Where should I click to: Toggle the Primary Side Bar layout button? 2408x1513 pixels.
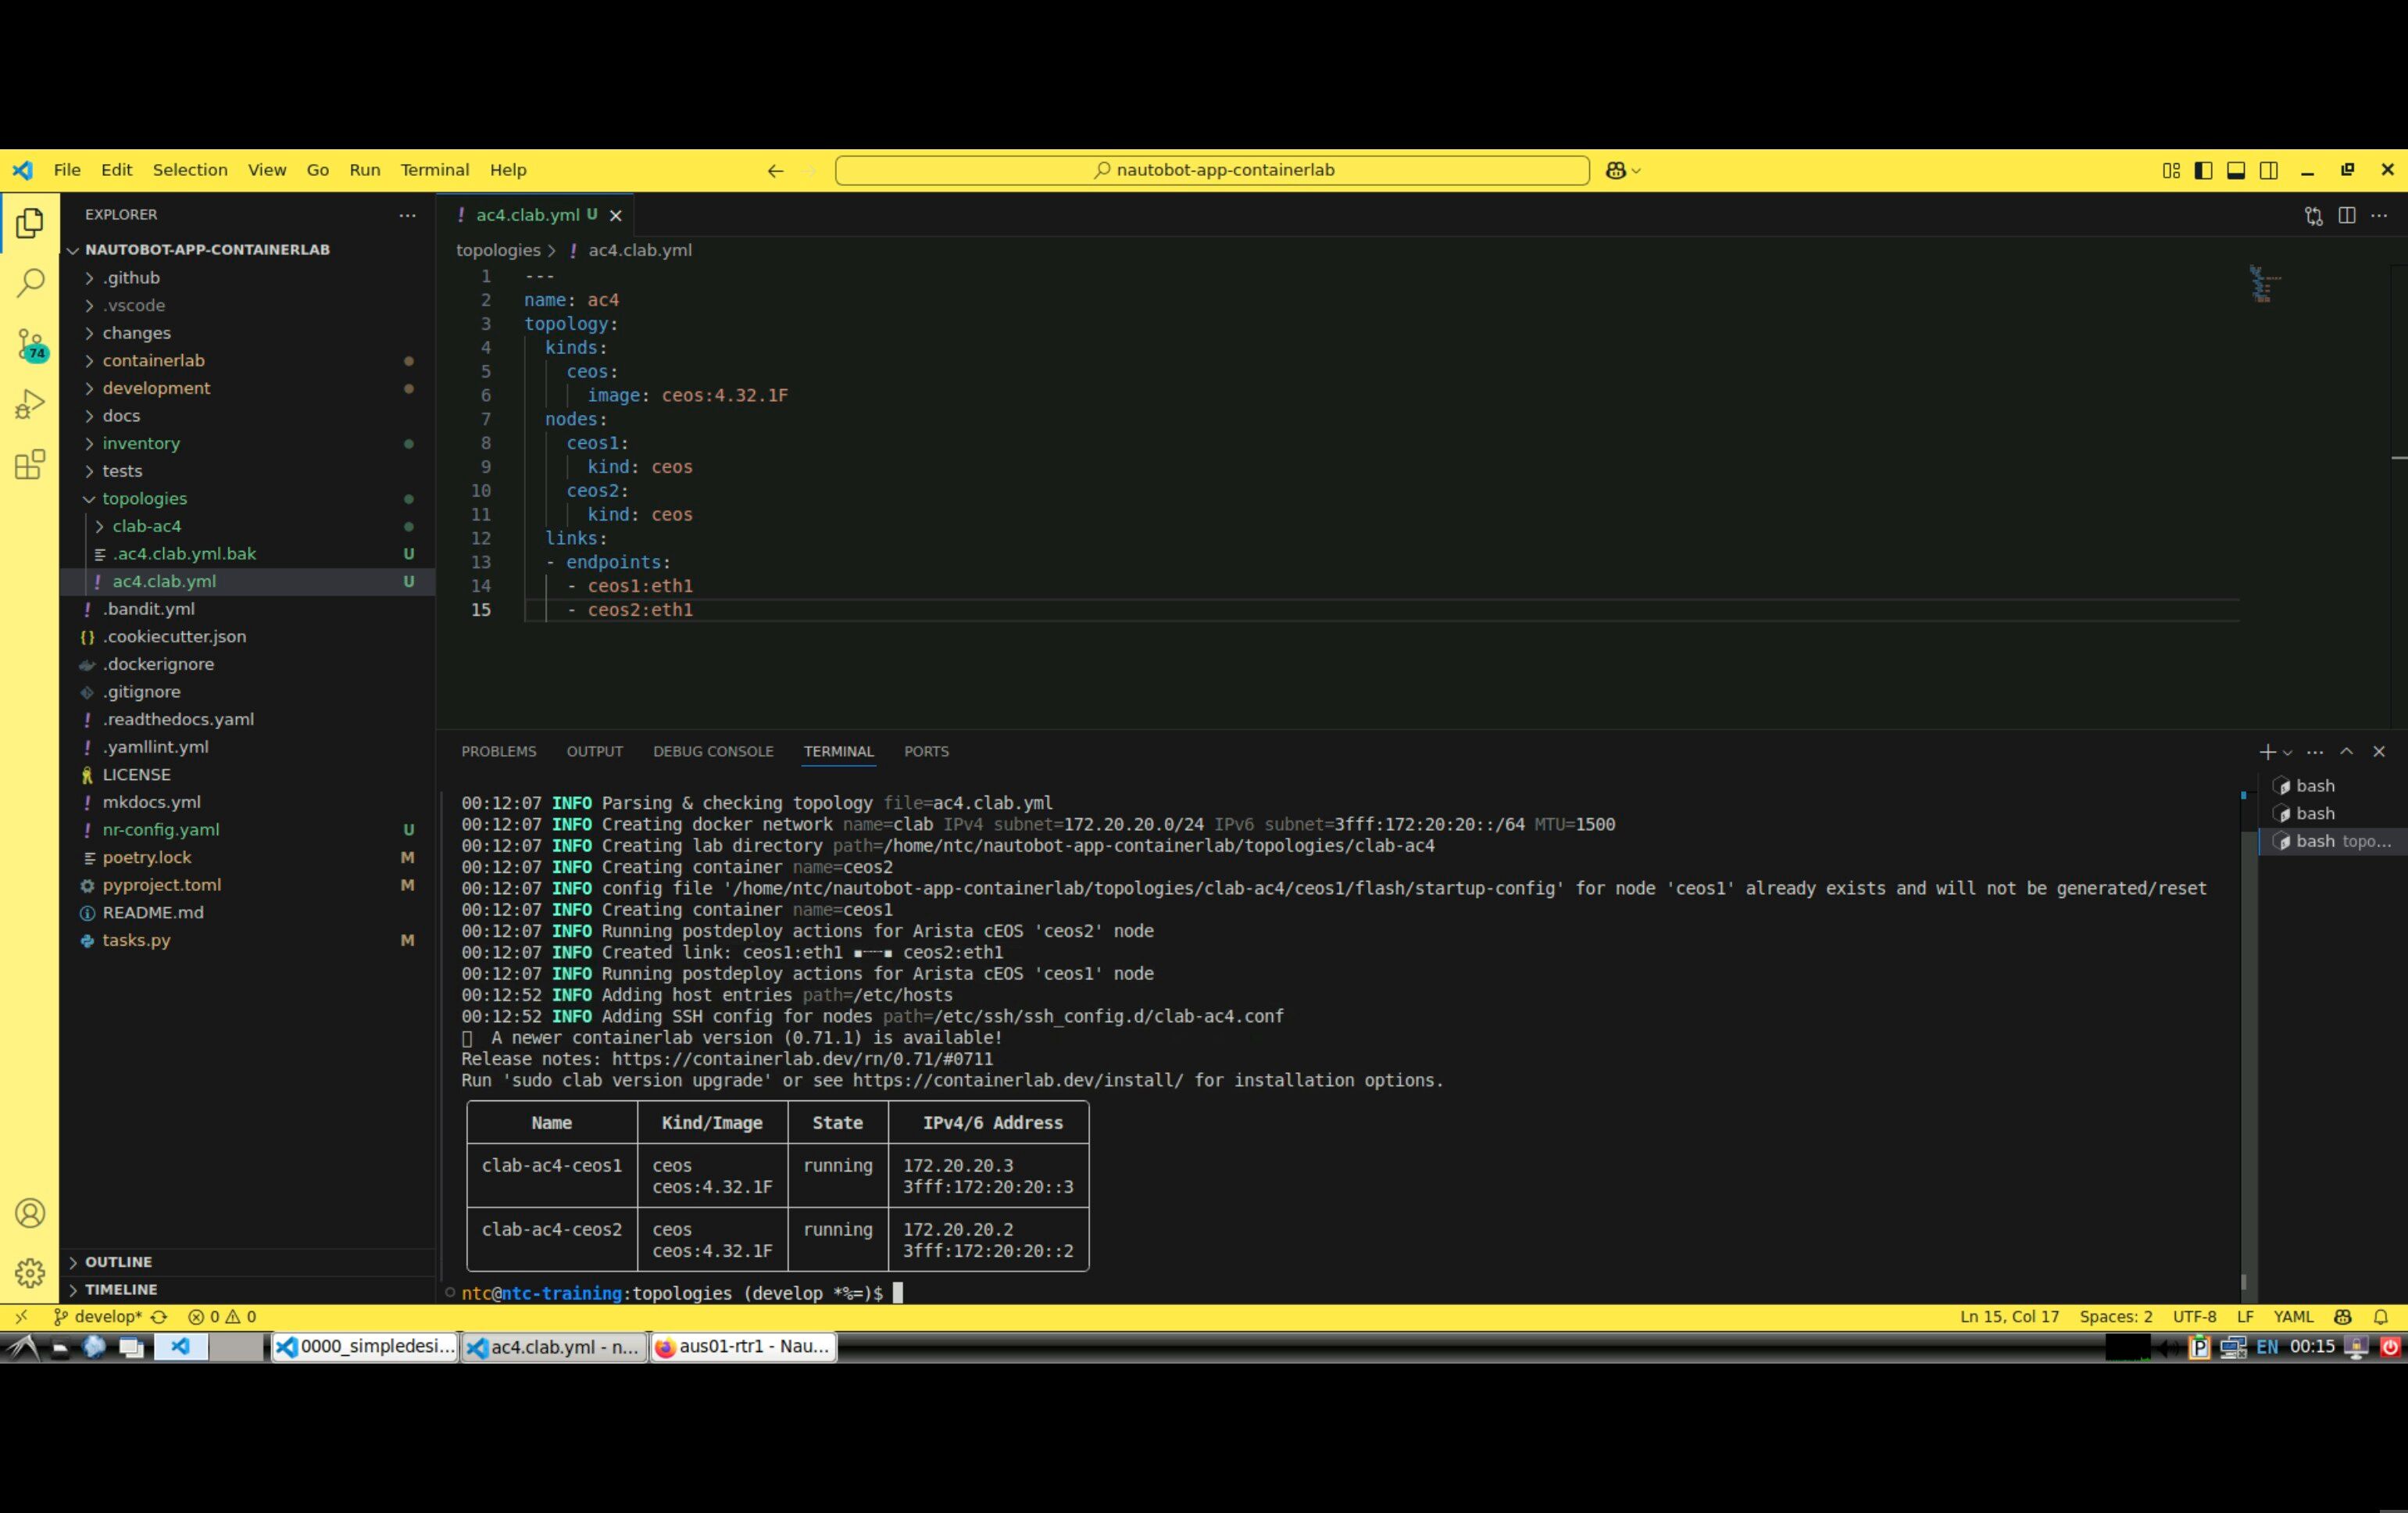(x=2203, y=170)
